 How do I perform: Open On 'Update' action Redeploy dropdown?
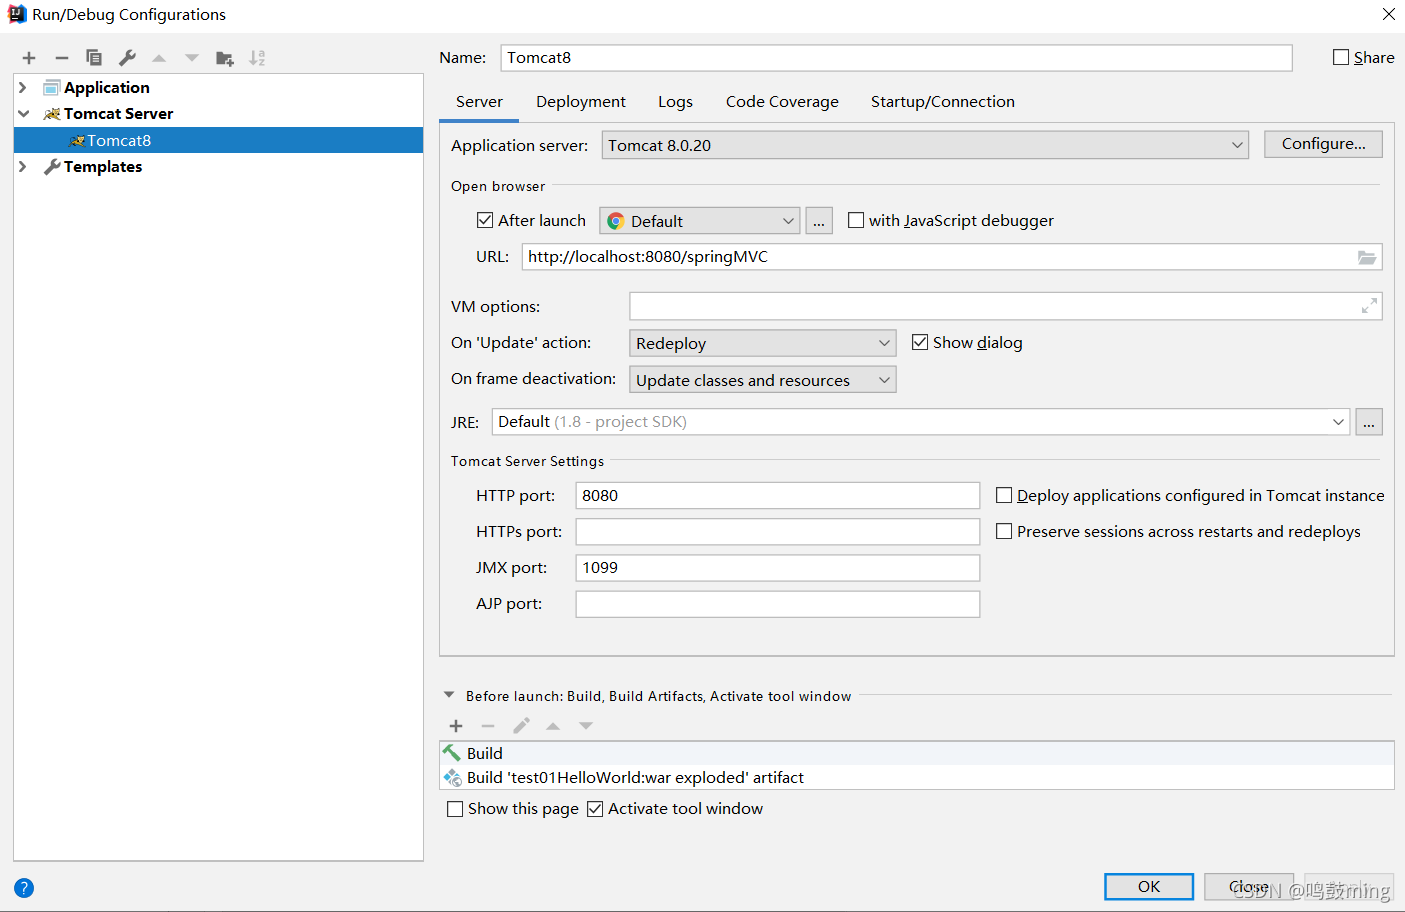click(762, 343)
